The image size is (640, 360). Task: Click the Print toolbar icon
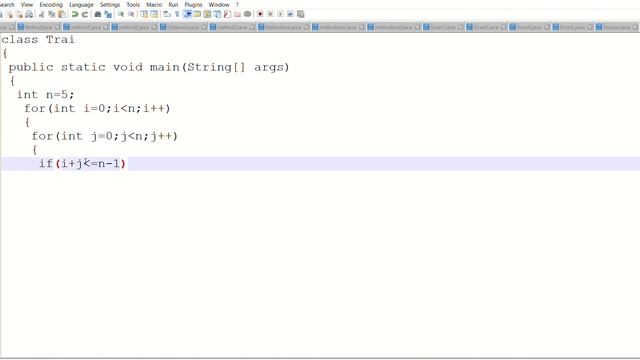(29, 14)
